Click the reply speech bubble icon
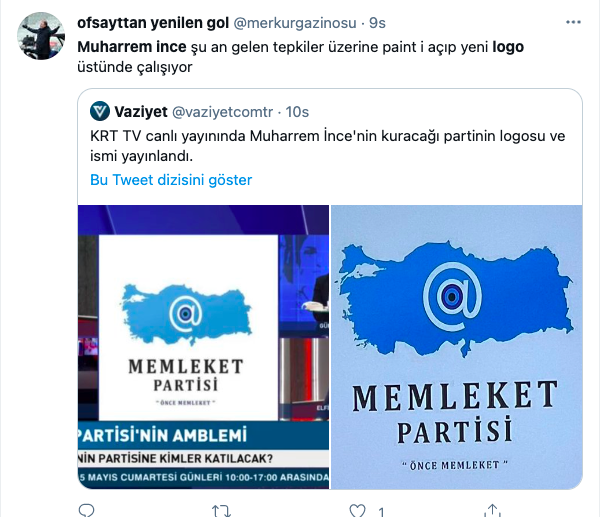 tap(86, 510)
